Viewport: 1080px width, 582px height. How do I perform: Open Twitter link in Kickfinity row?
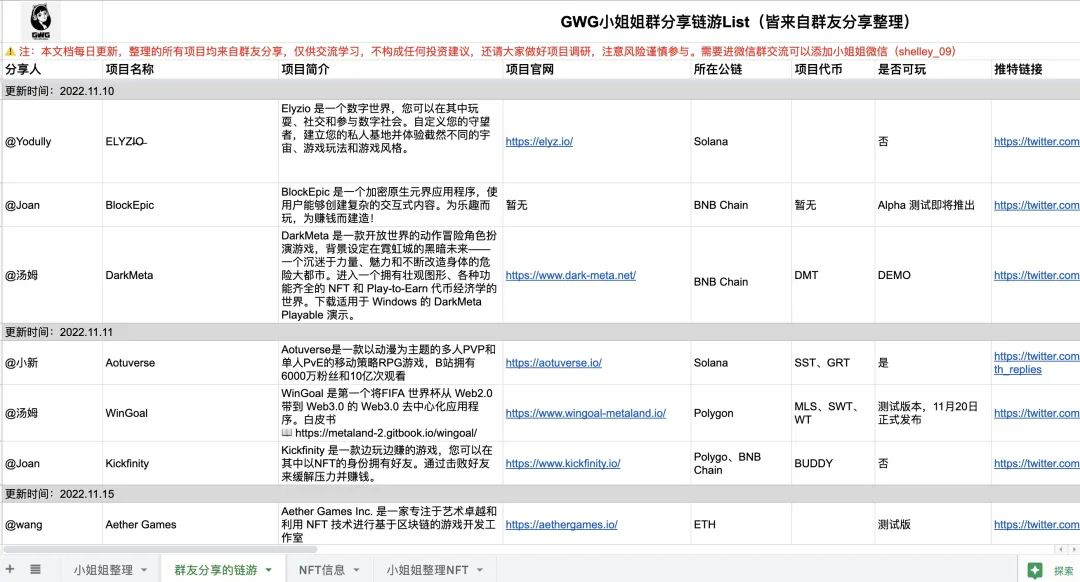click(x=1037, y=464)
